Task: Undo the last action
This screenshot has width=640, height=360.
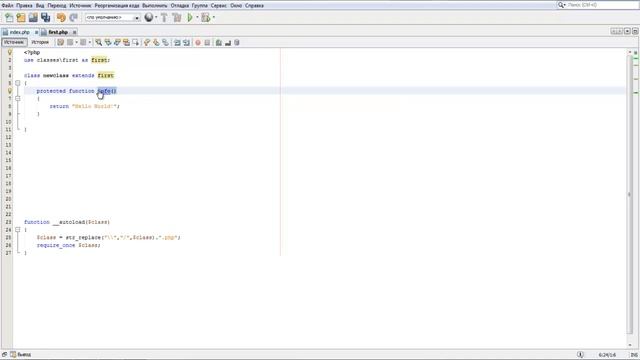Action: 61,18
